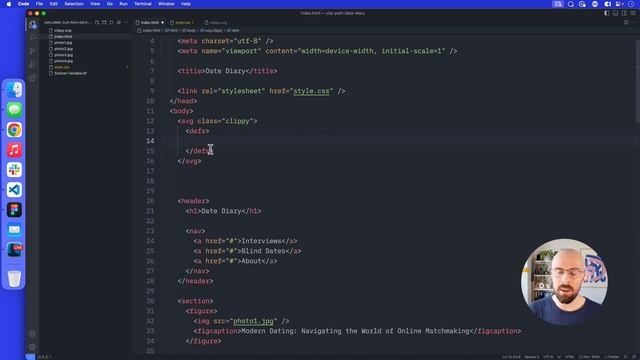Collapse all folders in Explorer

pyautogui.click(x=119, y=22)
